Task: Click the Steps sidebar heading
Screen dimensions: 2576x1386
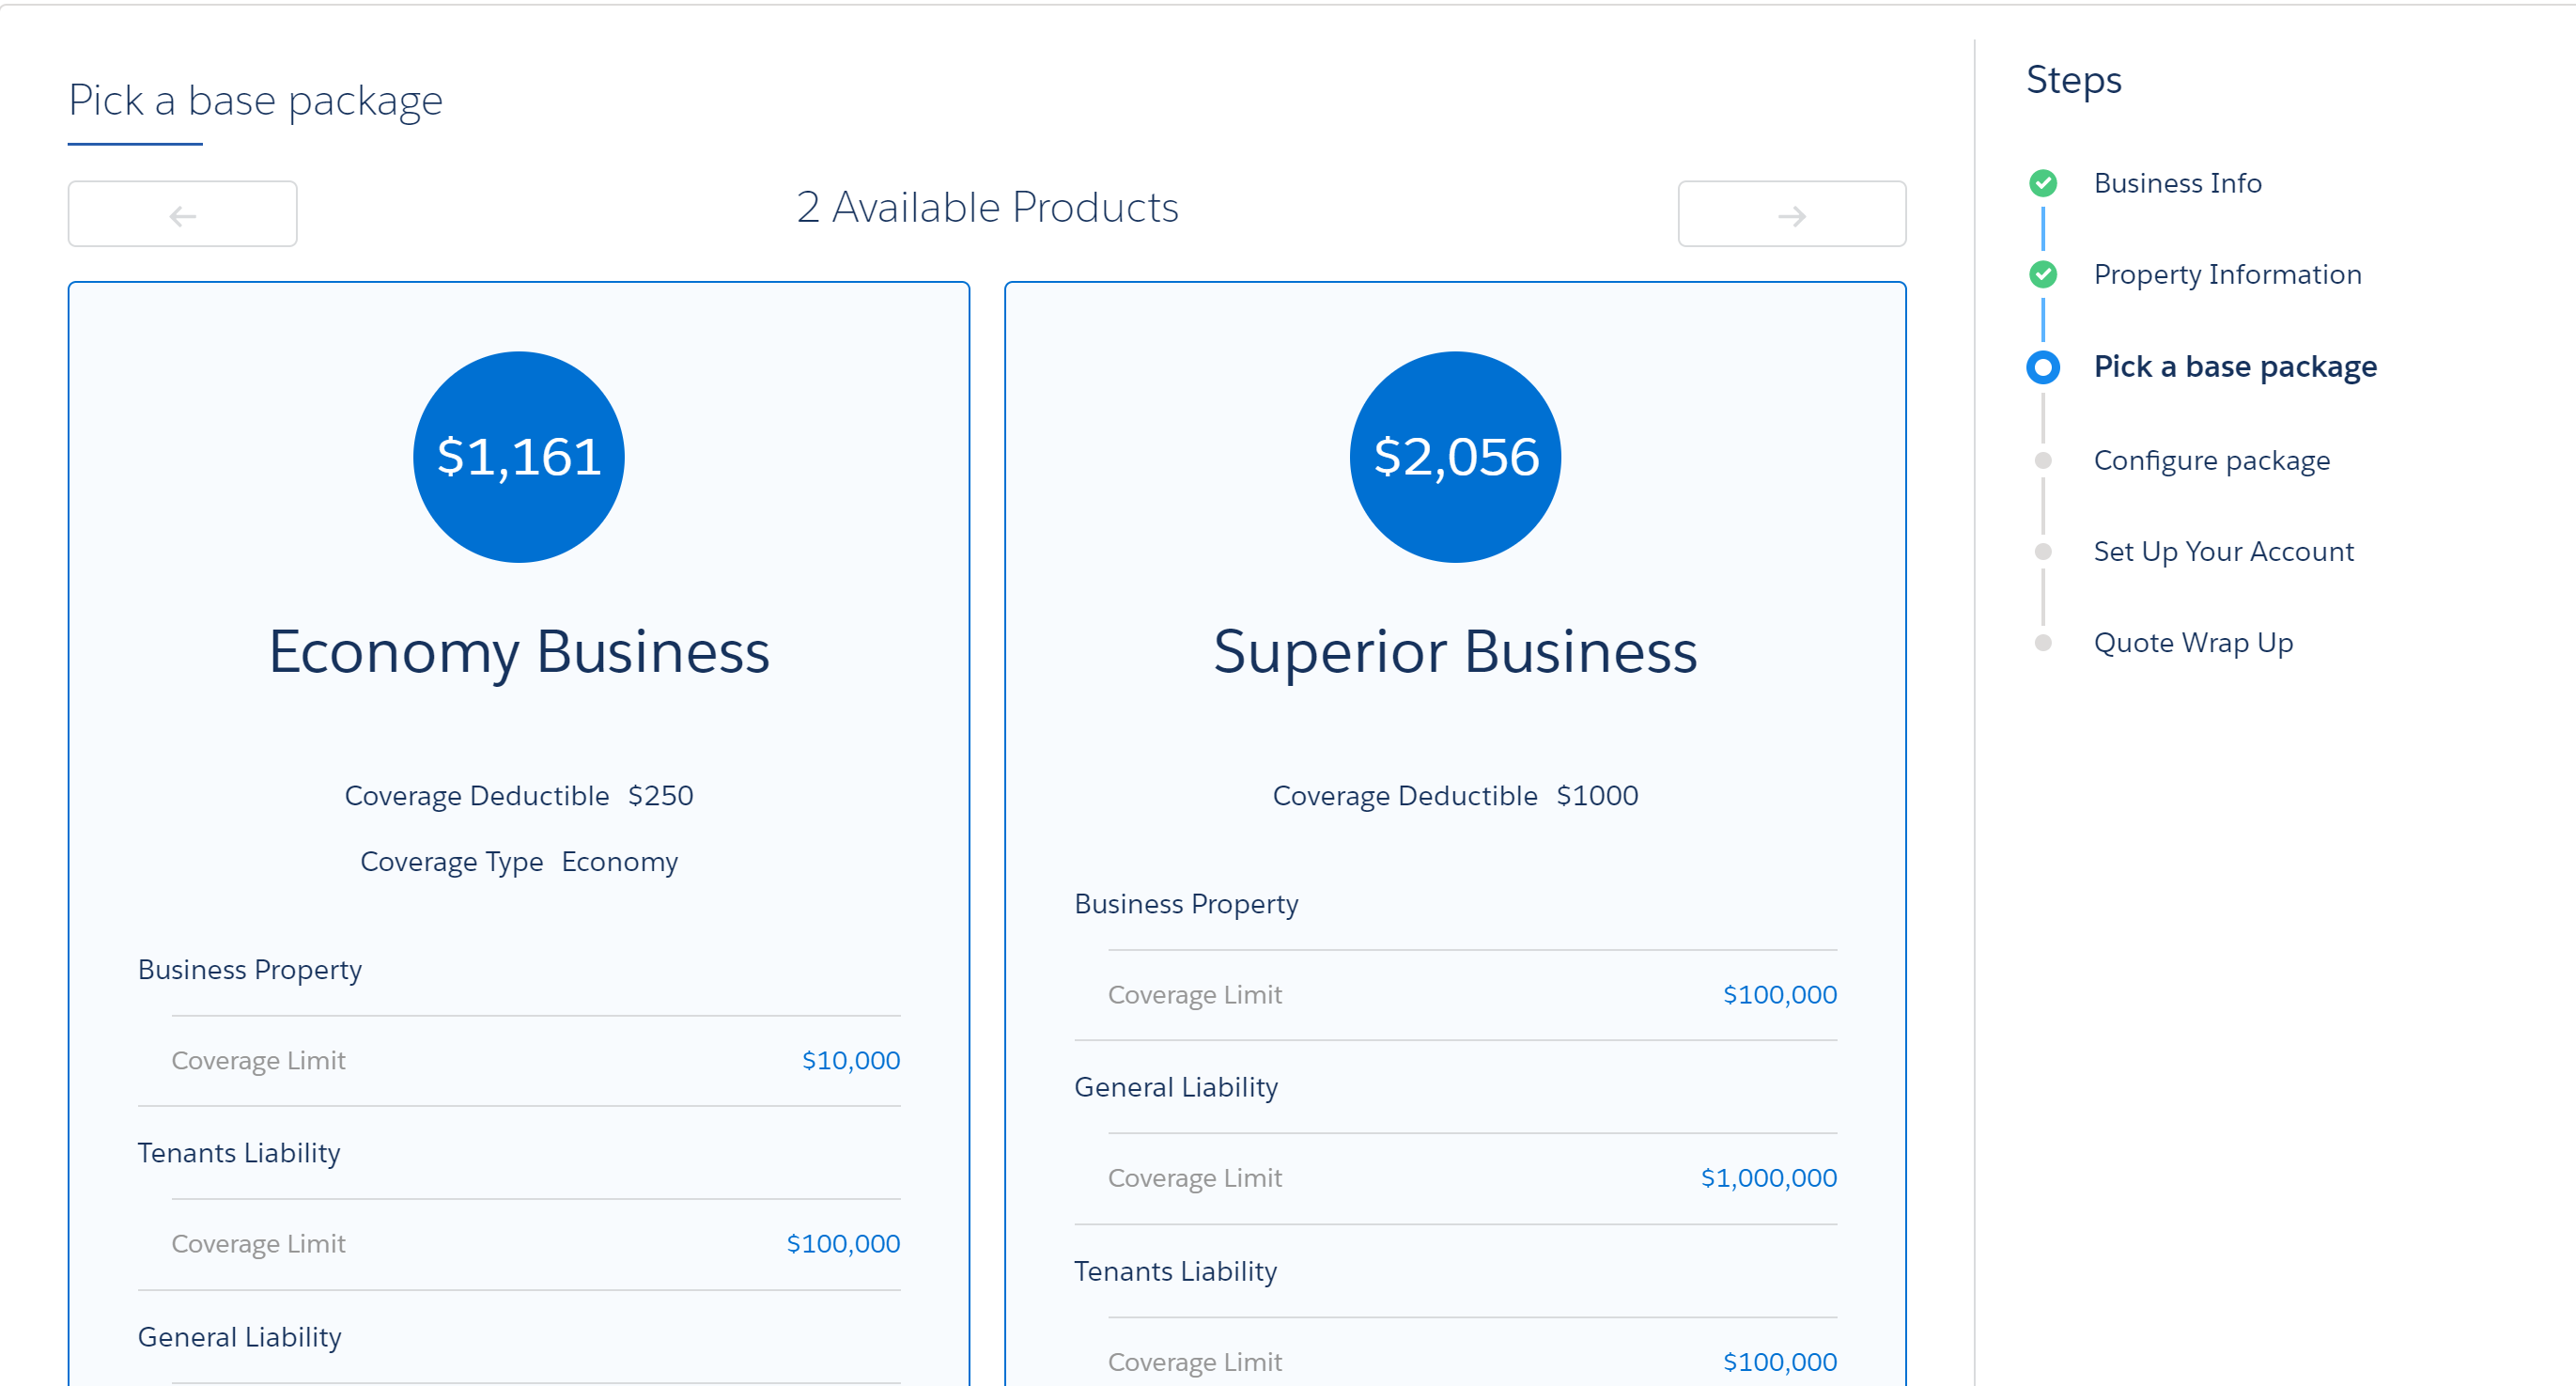Action: click(x=2073, y=80)
